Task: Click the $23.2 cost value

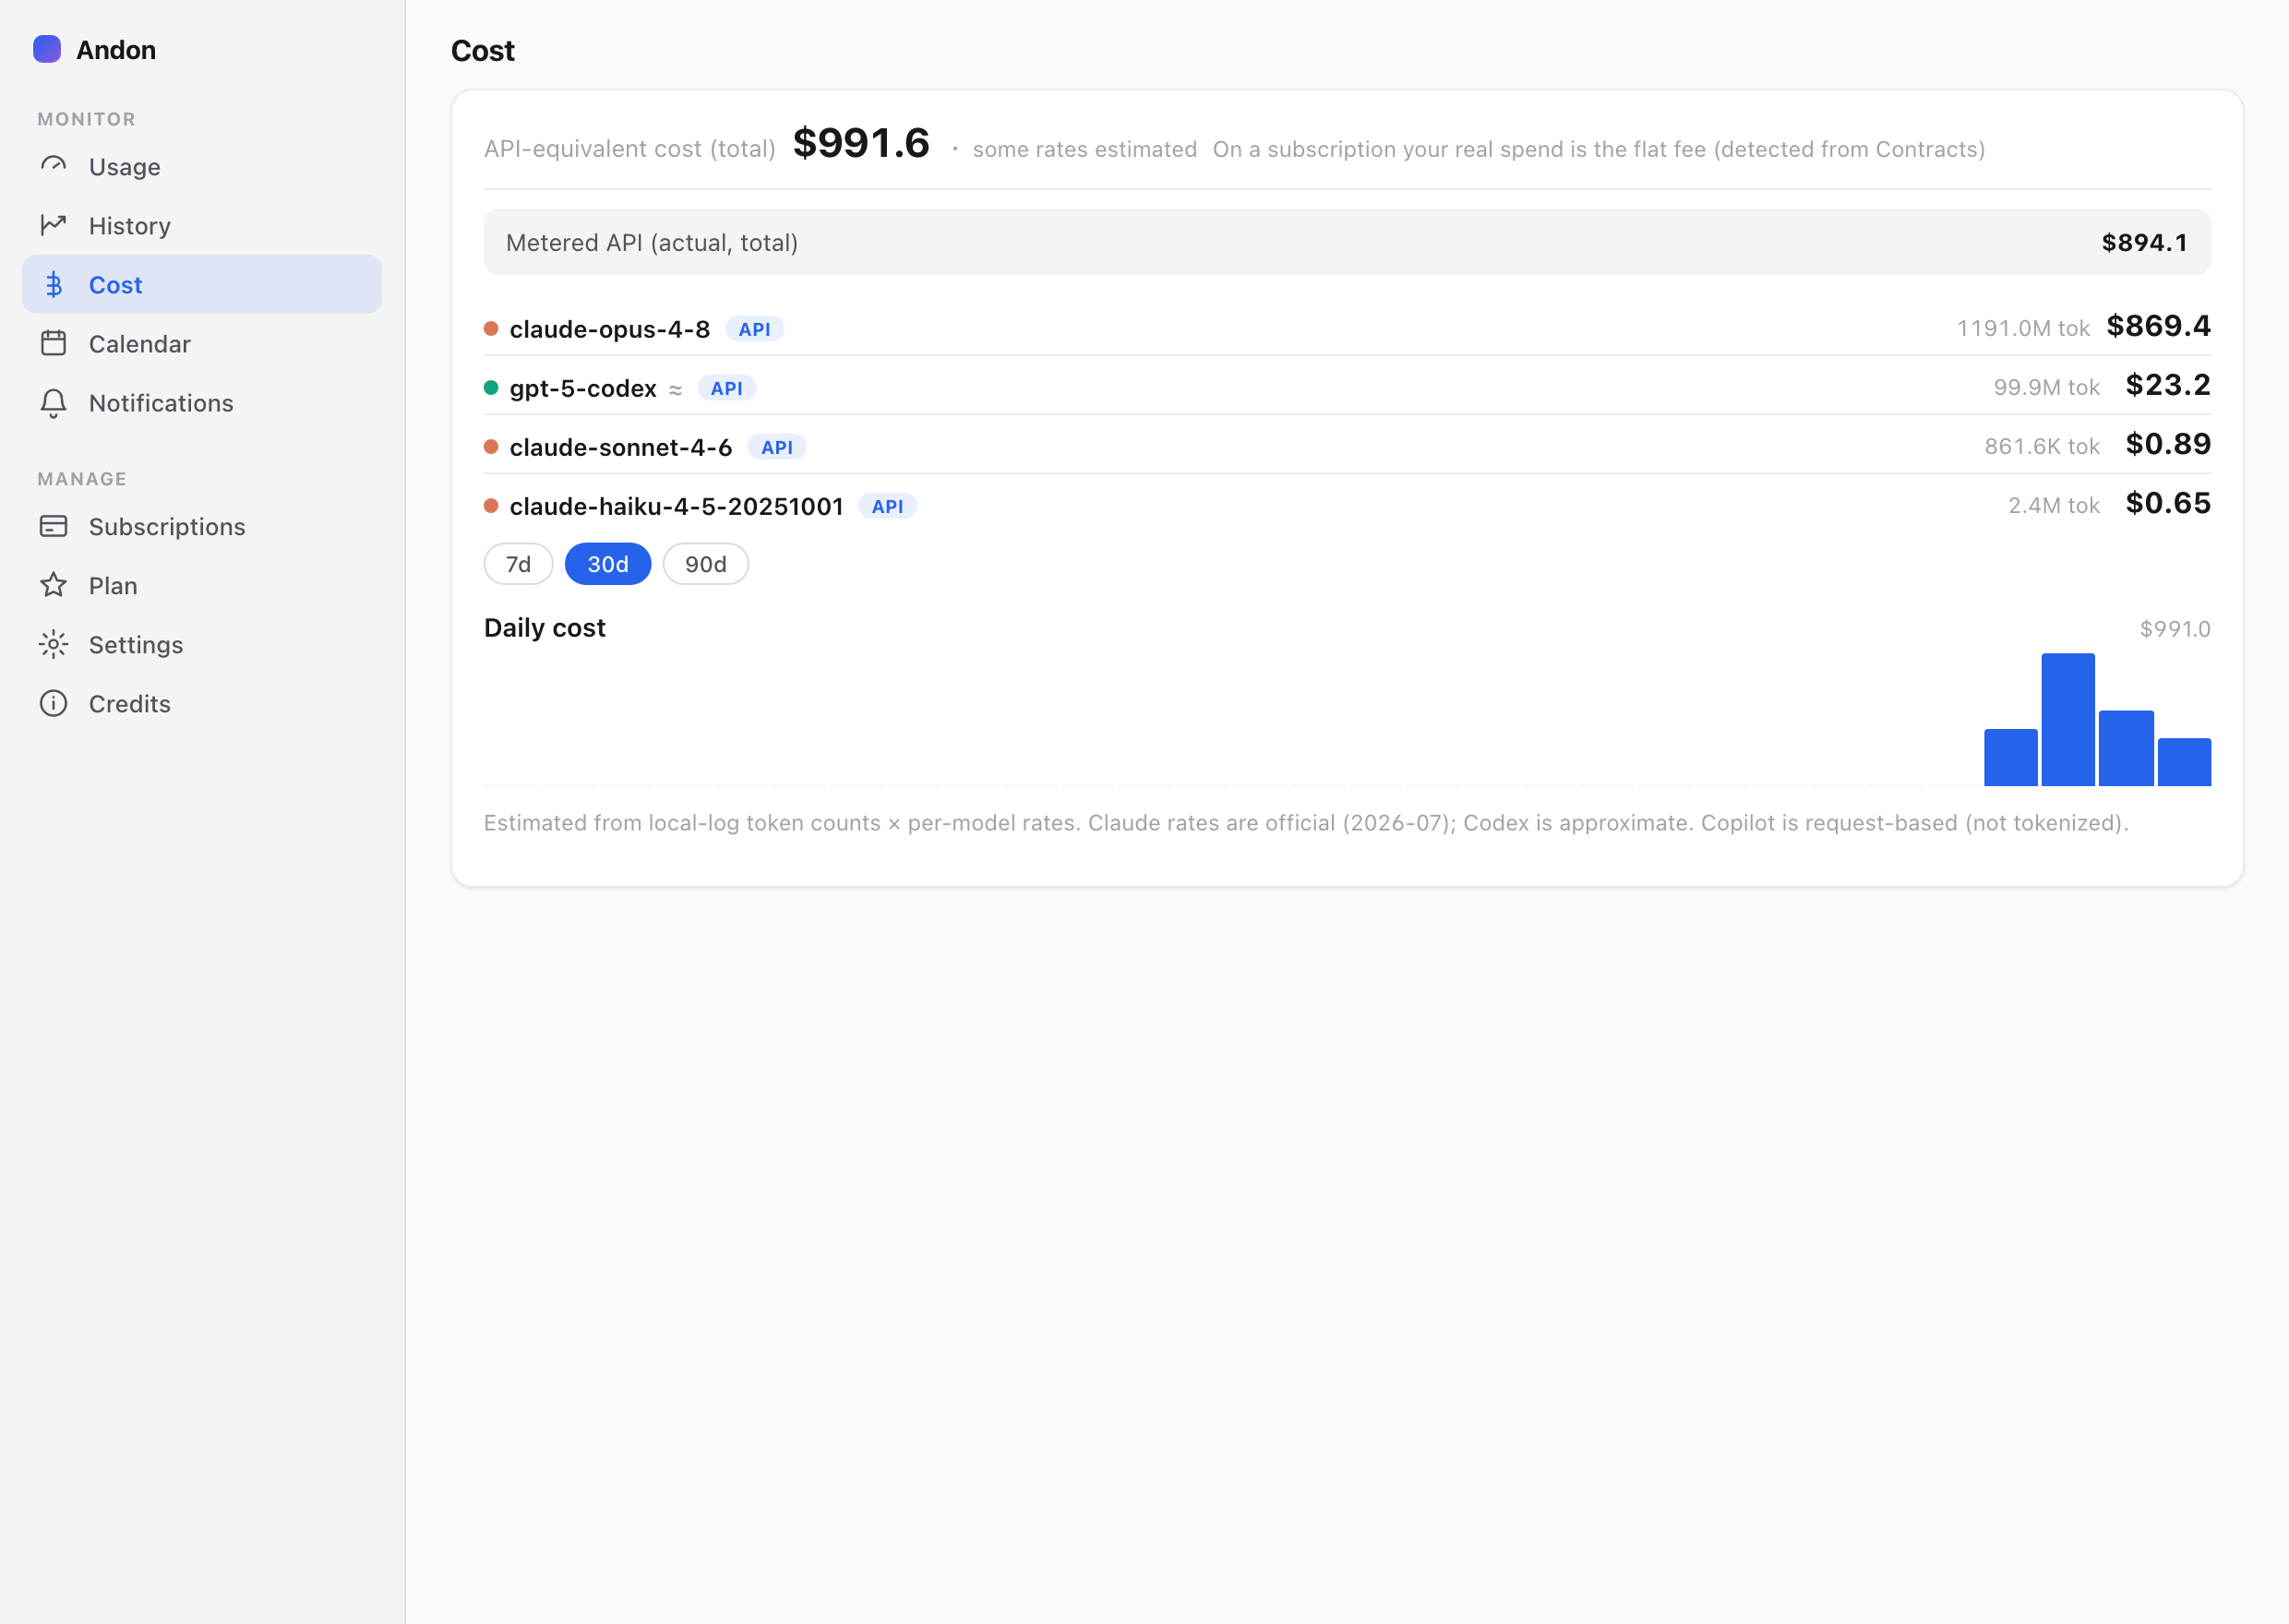Action: (x=2168, y=385)
